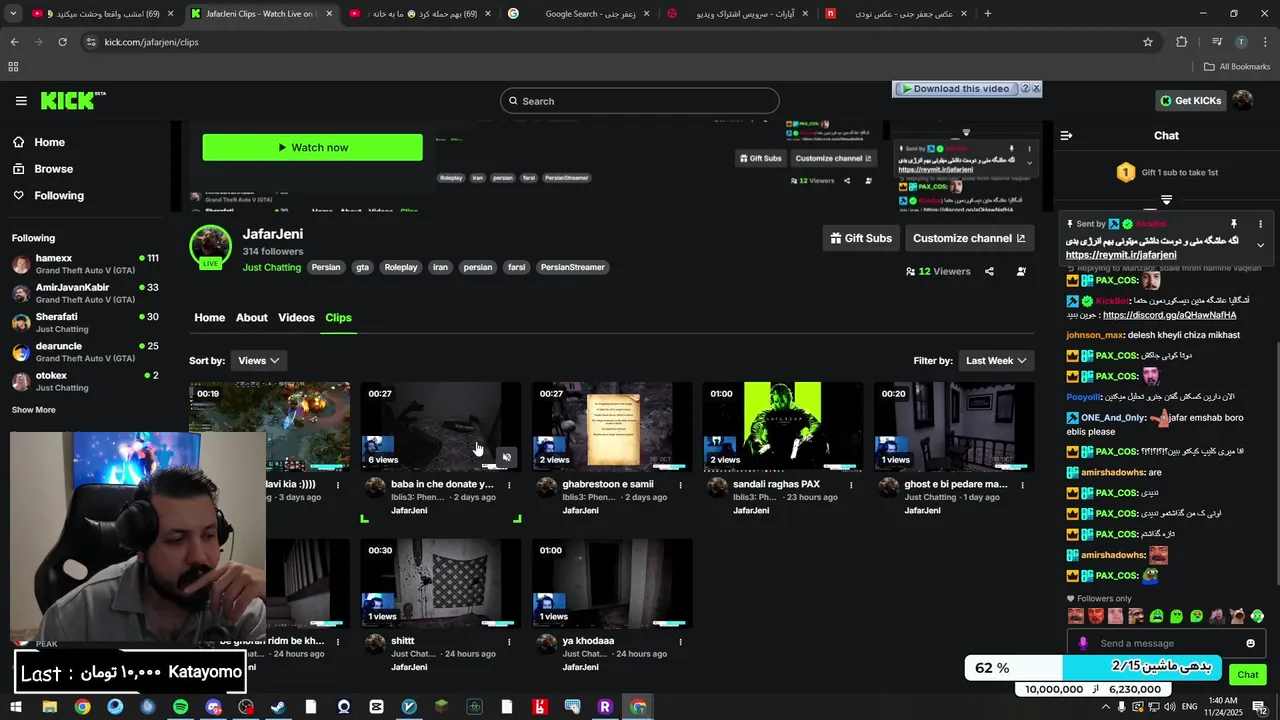1280x720 pixels.
Task: Reload the browser page
Action: tap(62, 42)
